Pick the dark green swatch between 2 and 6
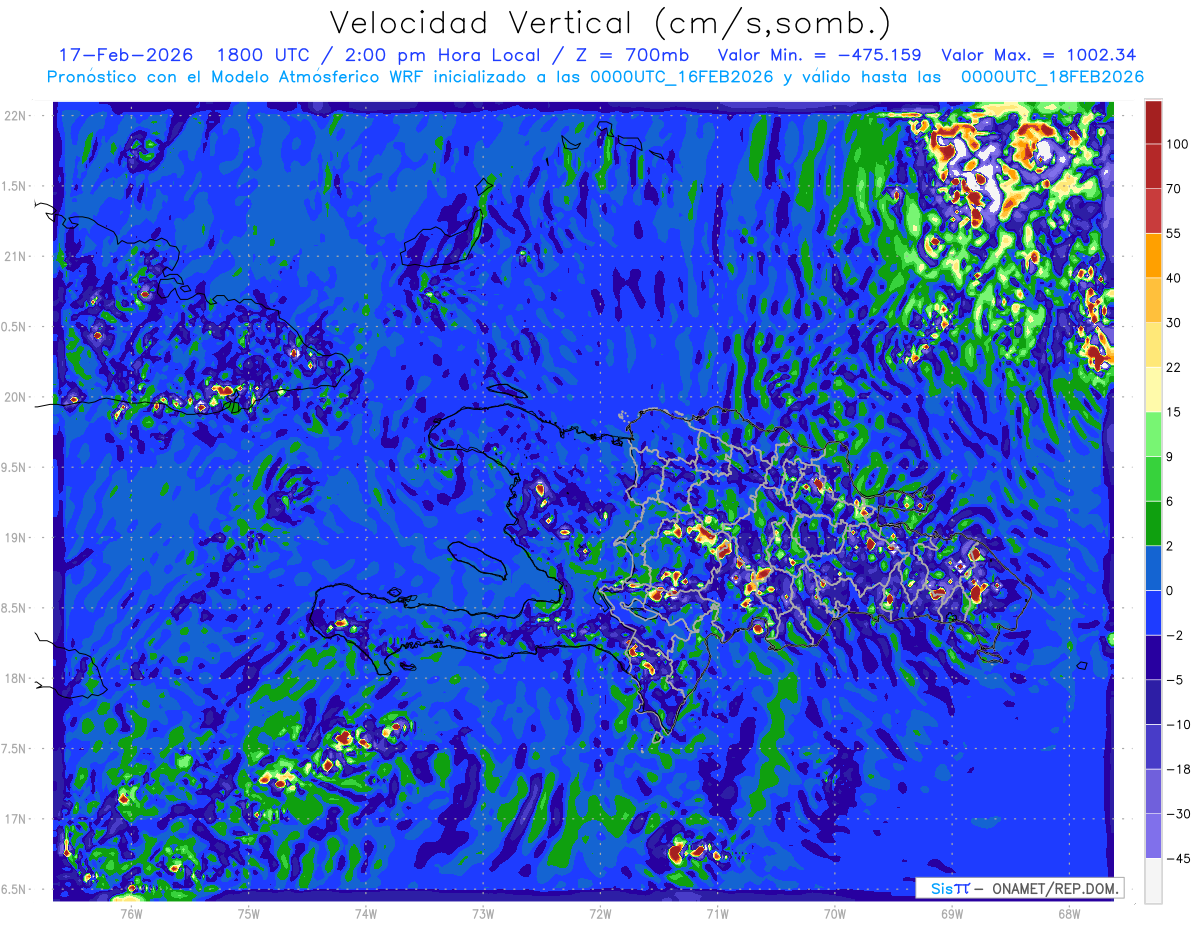The width and height of the screenshot is (1200, 927). [x=1153, y=524]
